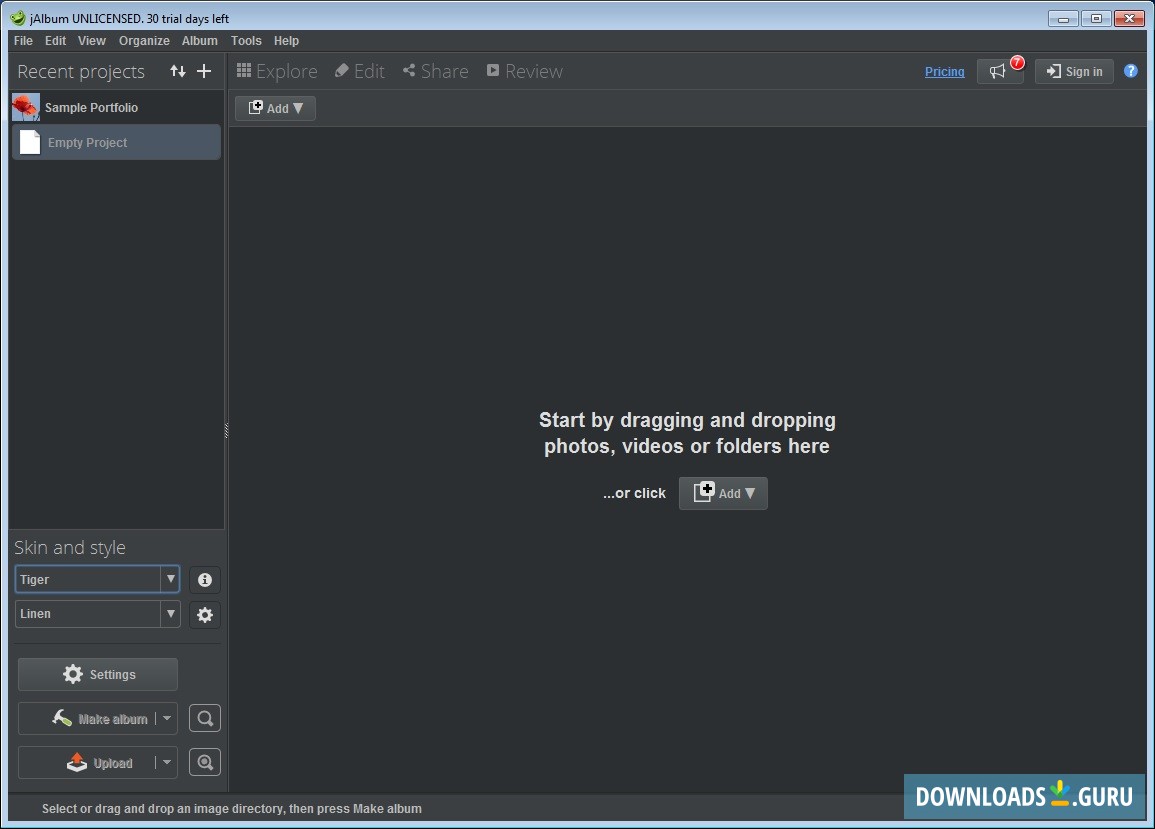Open the announcements megaphone icon
Screen dimensions: 1155x829
point(998,71)
